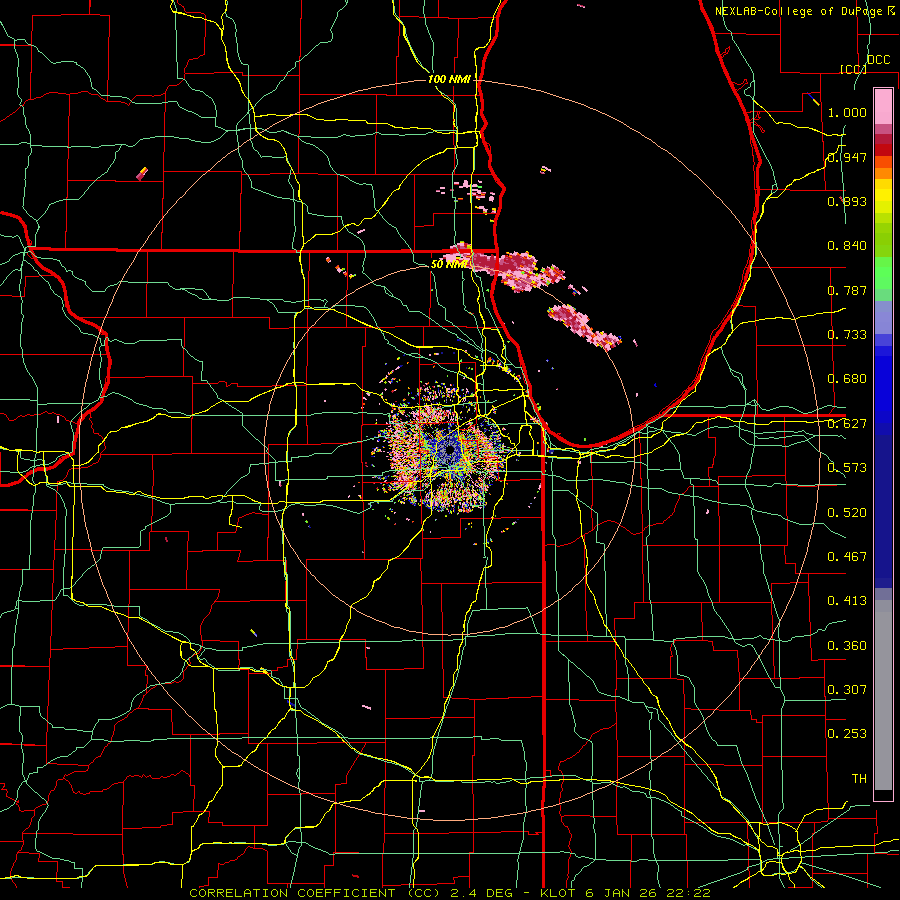Click the TH threshold label on the scale
Image resolution: width=900 pixels, height=900 pixels.
tap(859, 779)
